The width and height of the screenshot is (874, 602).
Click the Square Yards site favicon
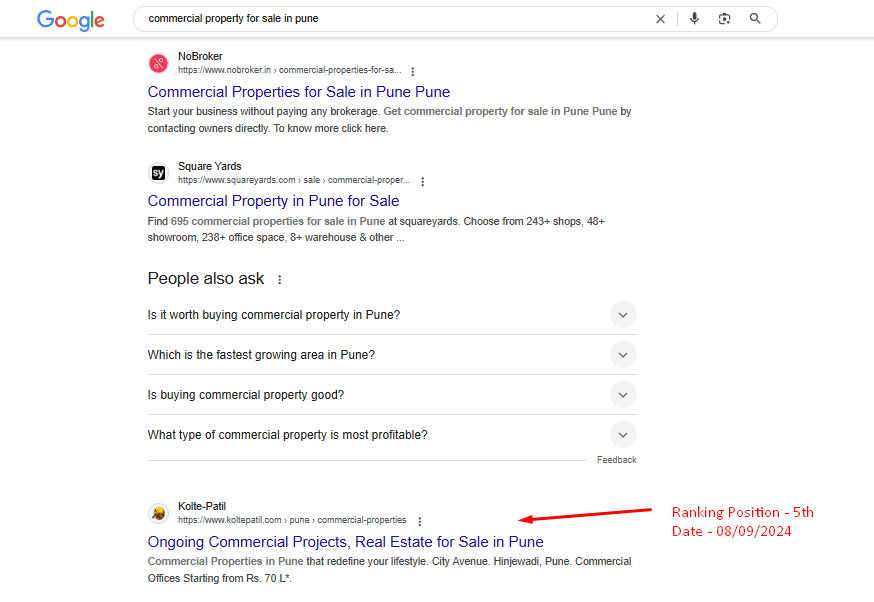pos(158,173)
